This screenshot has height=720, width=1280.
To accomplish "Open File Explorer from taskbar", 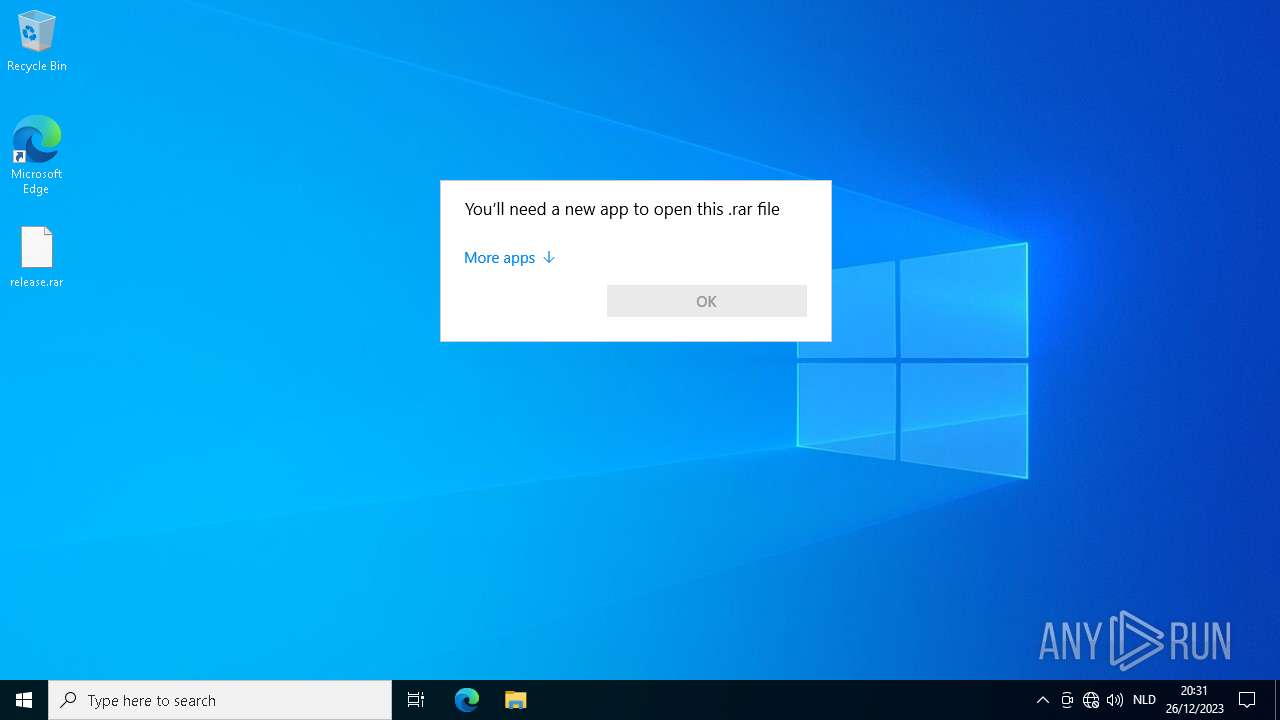I will click(515, 700).
